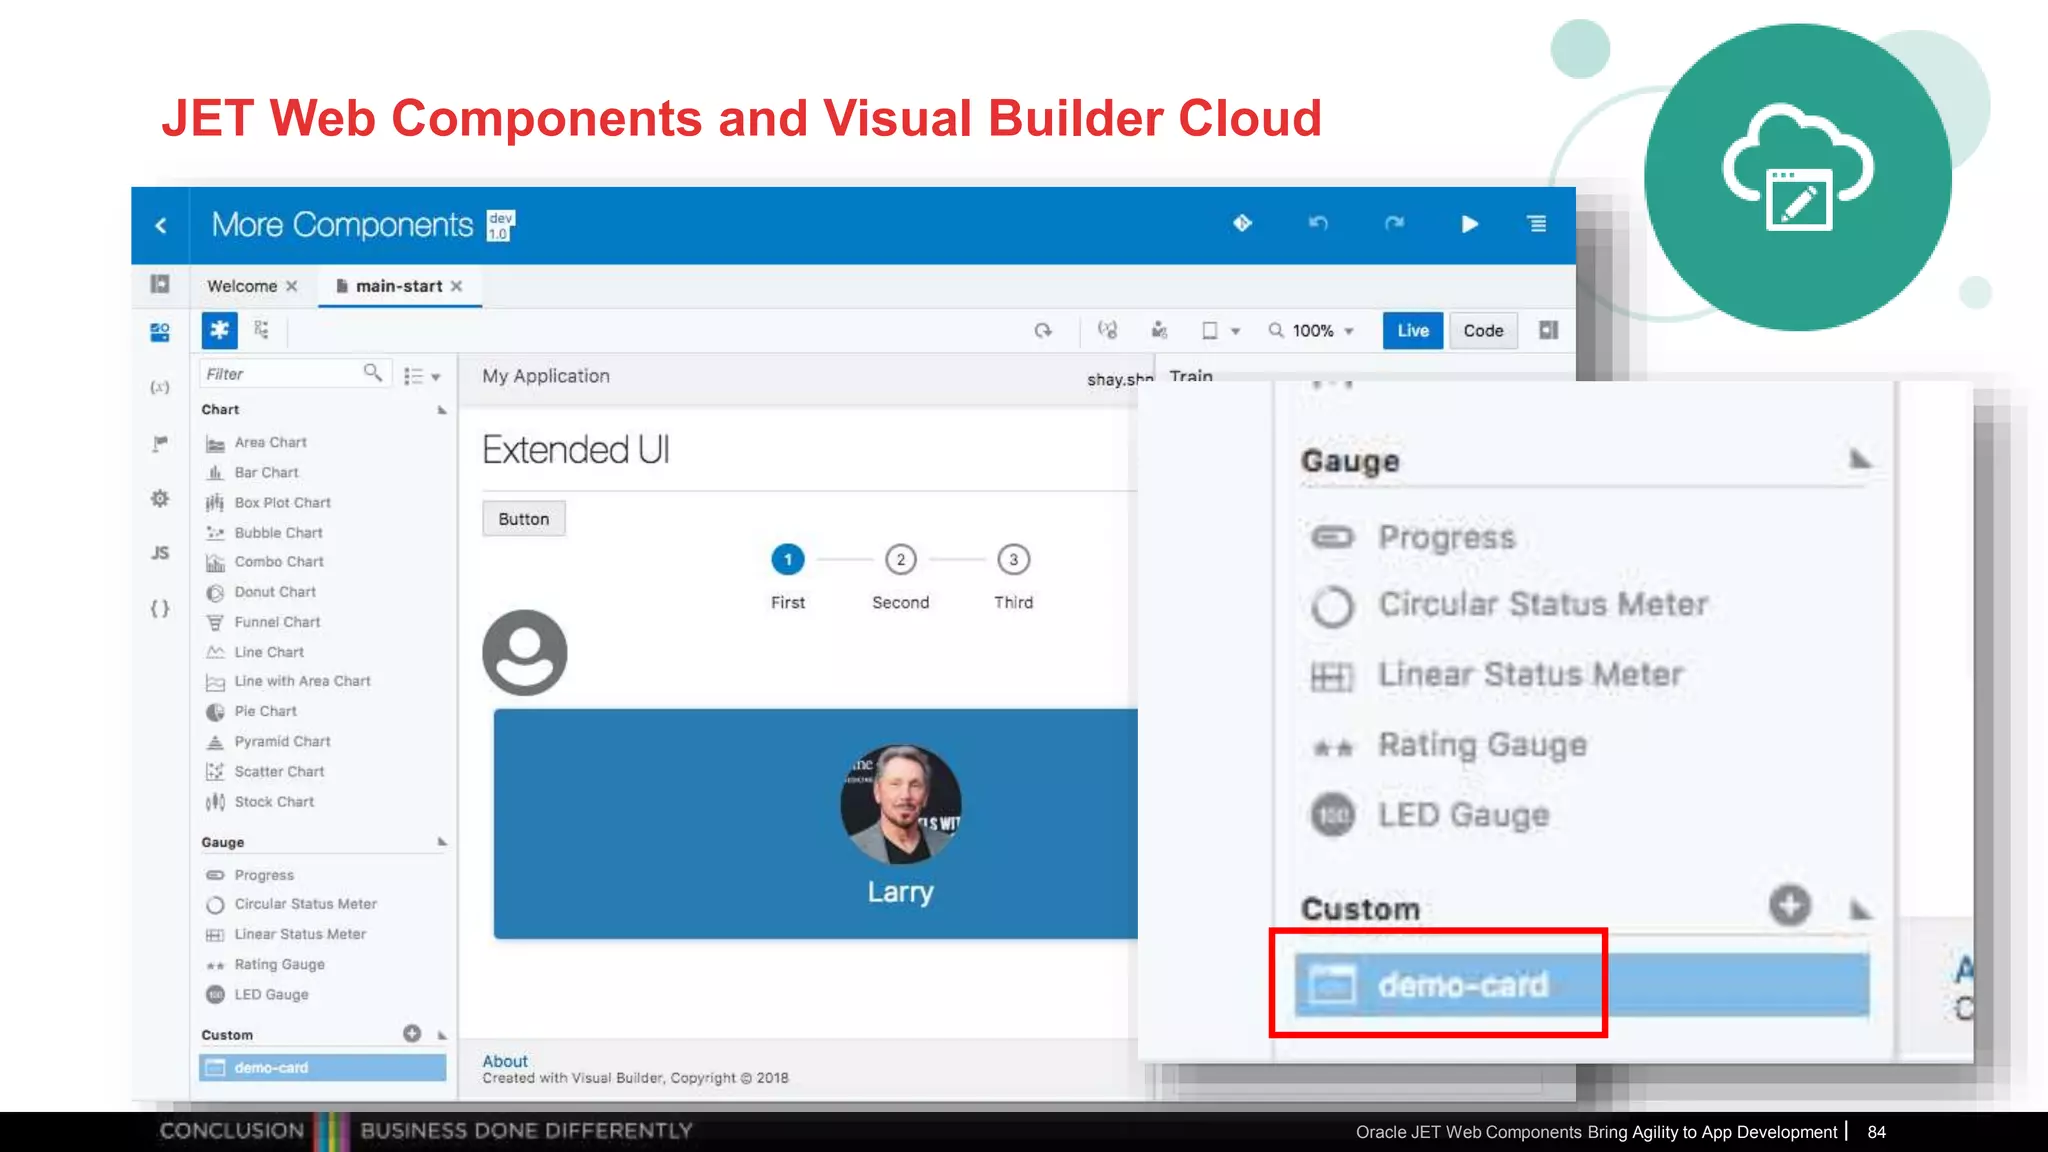
Task: Open the diamond-shaped icon in header
Action: coord(1242,223)
